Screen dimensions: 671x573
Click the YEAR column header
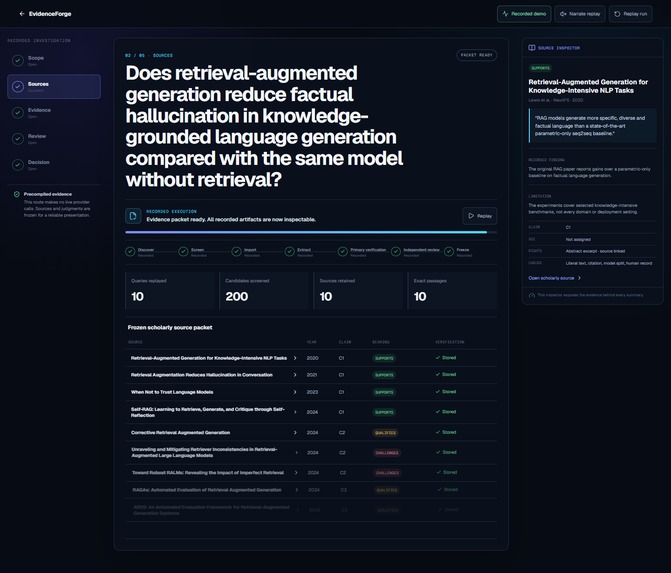point(312,342)
